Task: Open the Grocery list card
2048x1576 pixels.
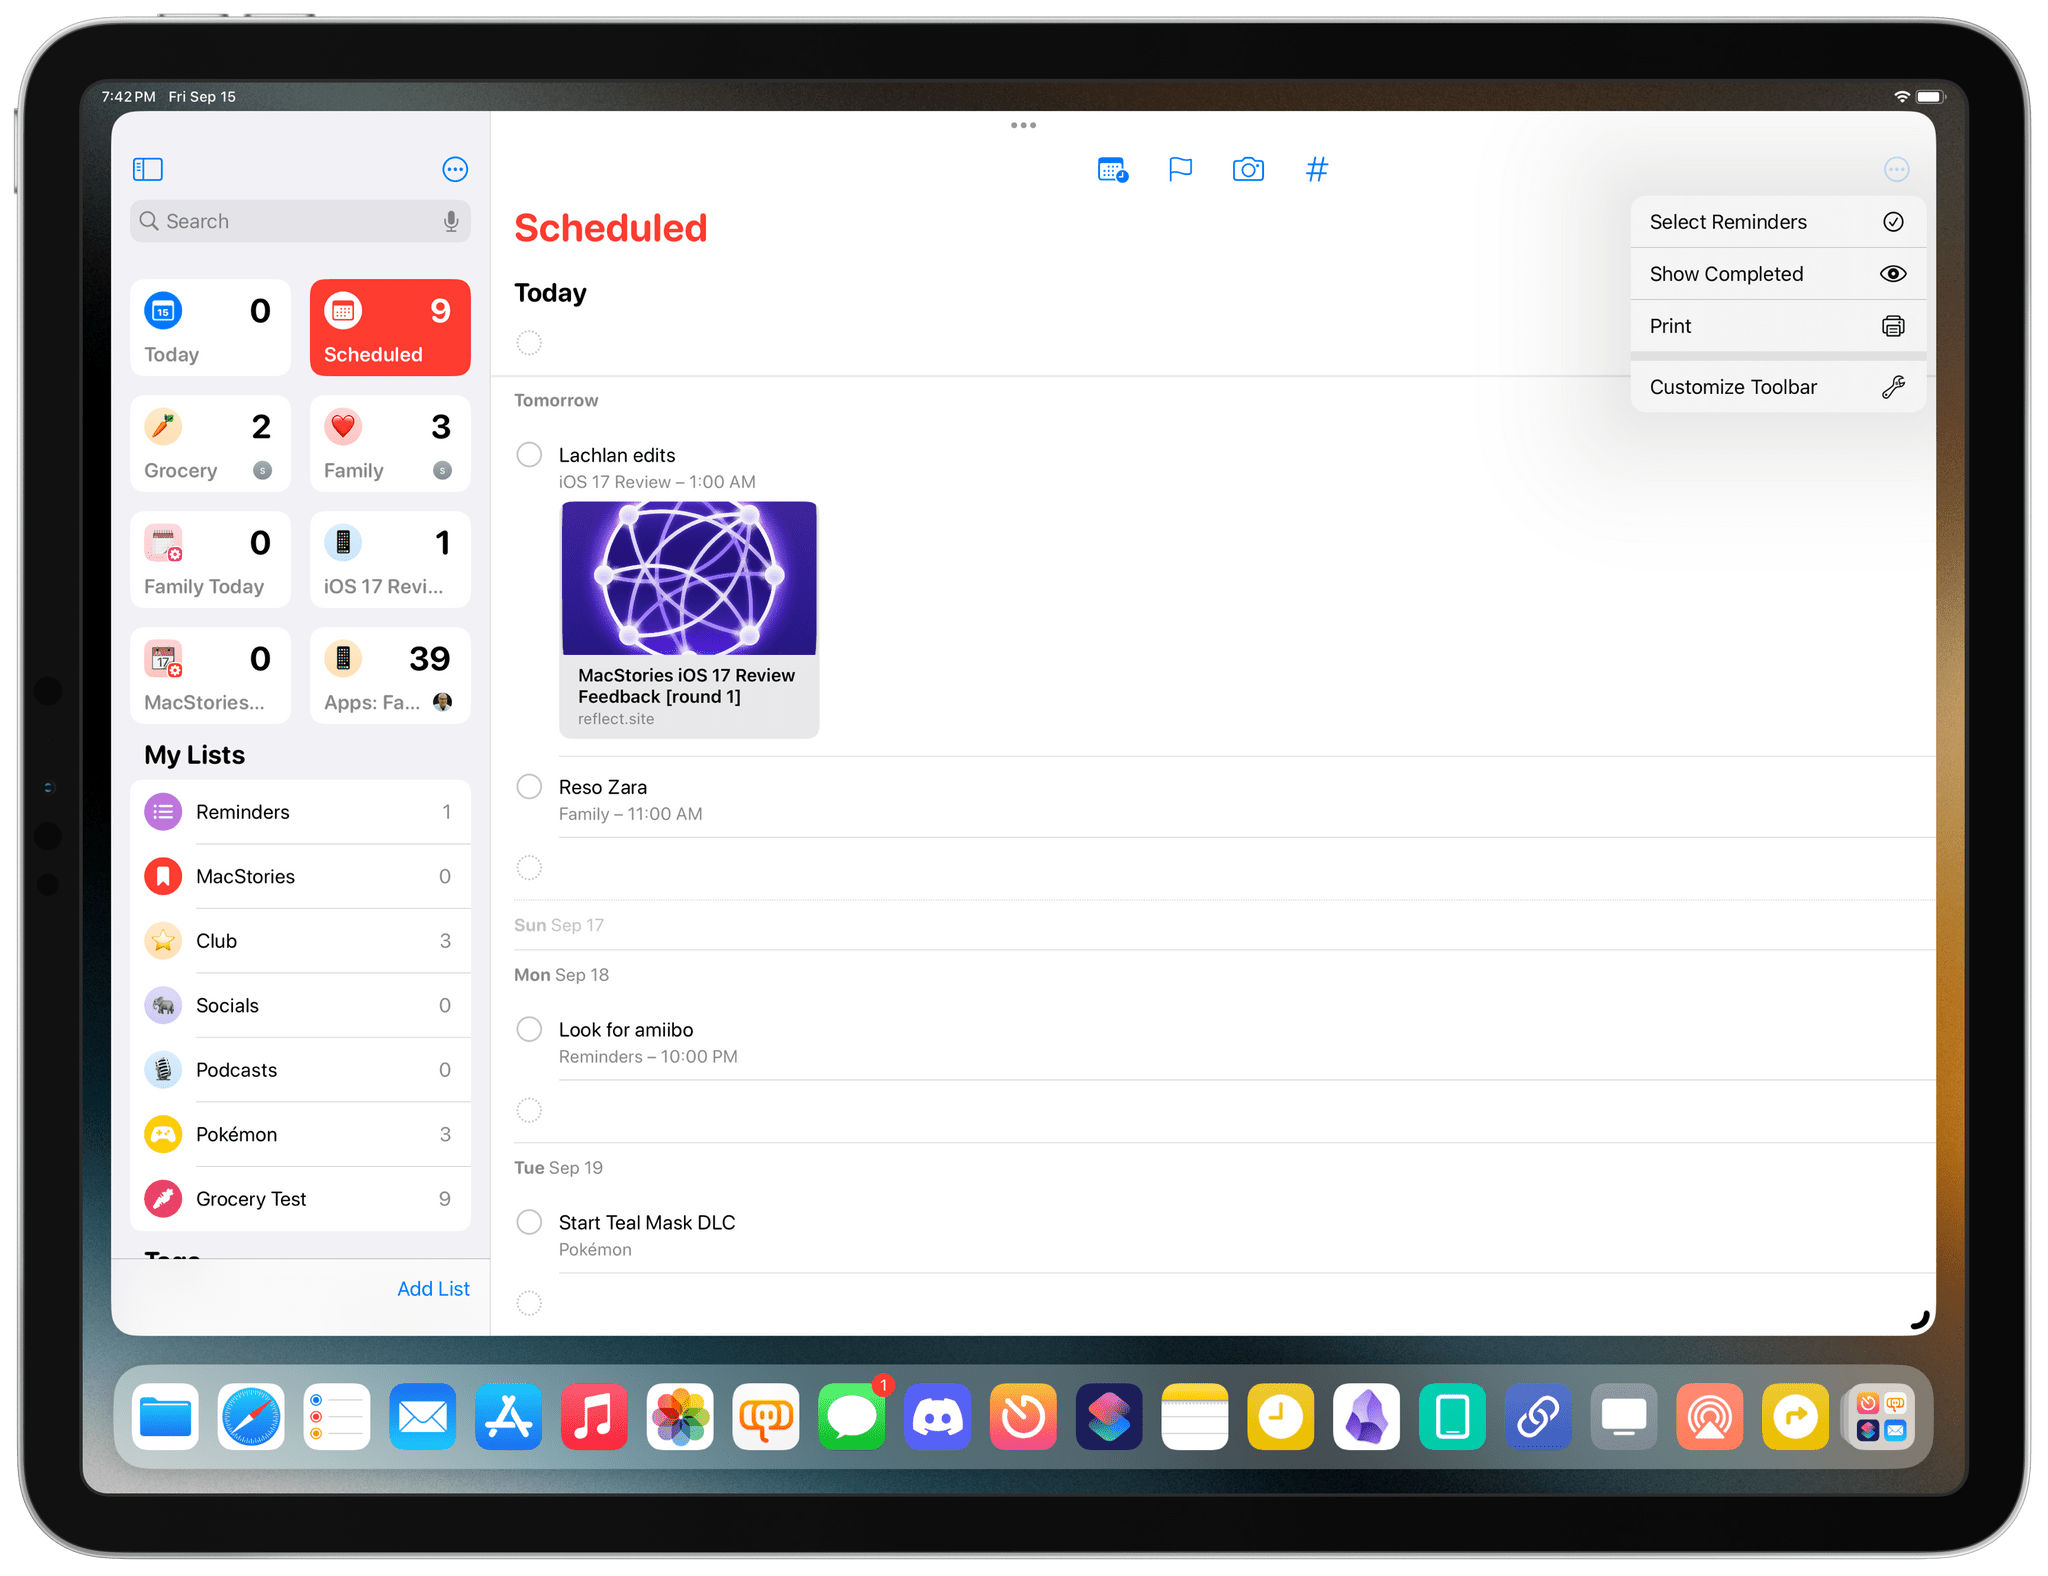Action: coord(210,444)
